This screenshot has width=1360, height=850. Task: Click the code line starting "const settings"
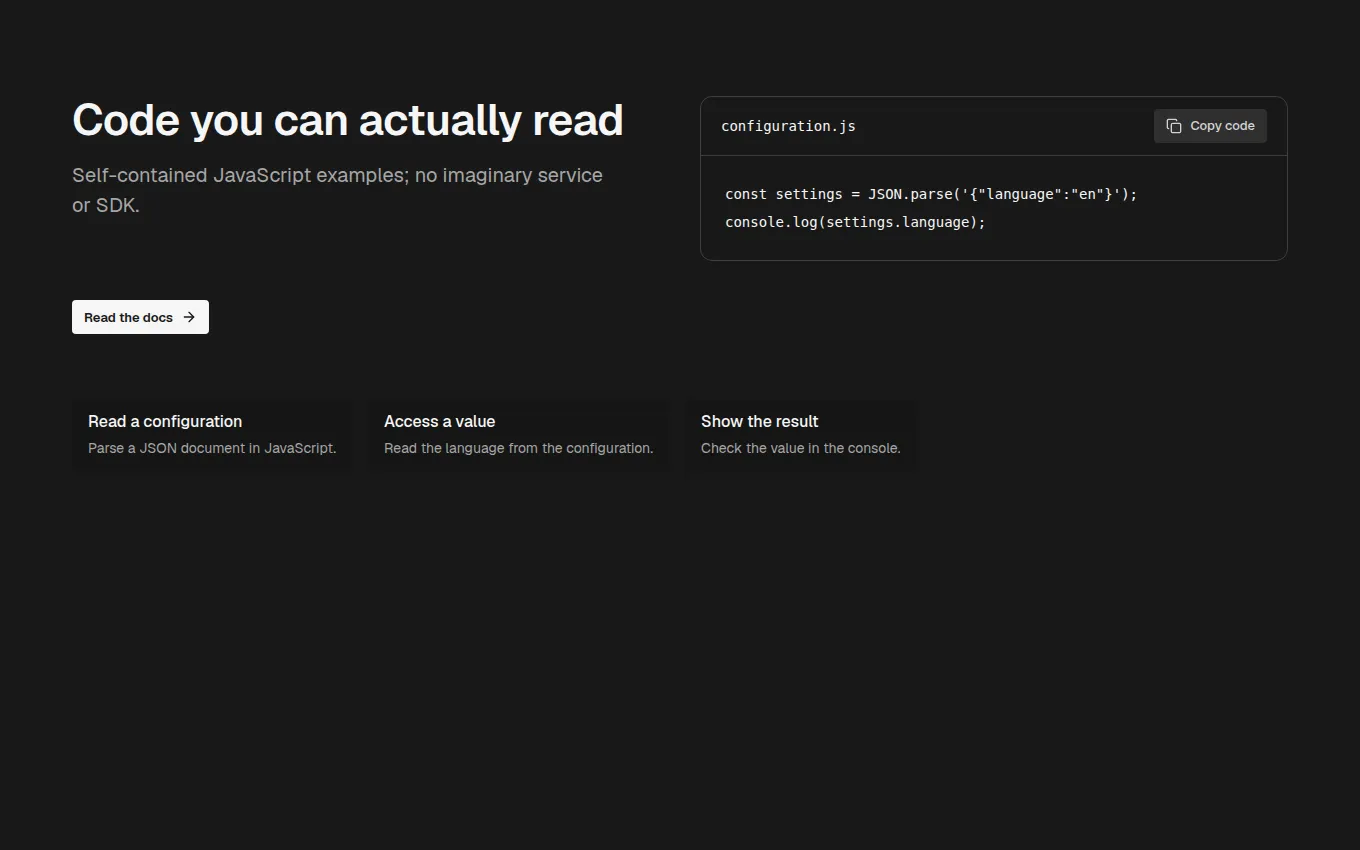(x=931, y=194)
